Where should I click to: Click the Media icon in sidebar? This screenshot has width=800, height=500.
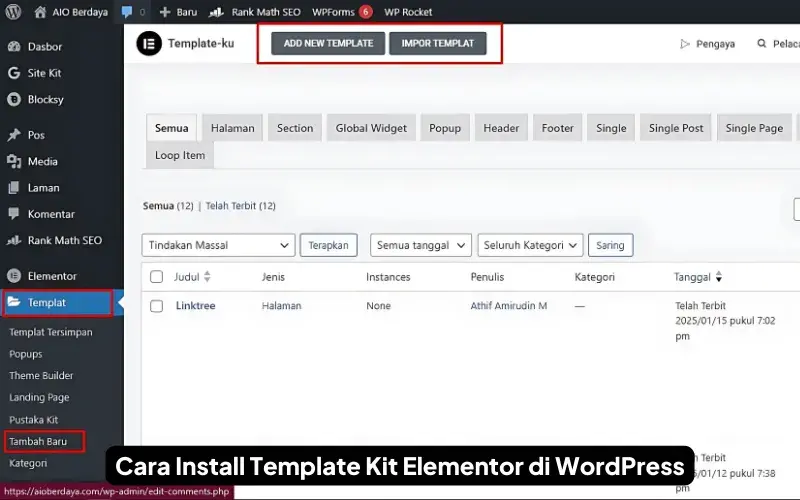[x=14, y=161]
